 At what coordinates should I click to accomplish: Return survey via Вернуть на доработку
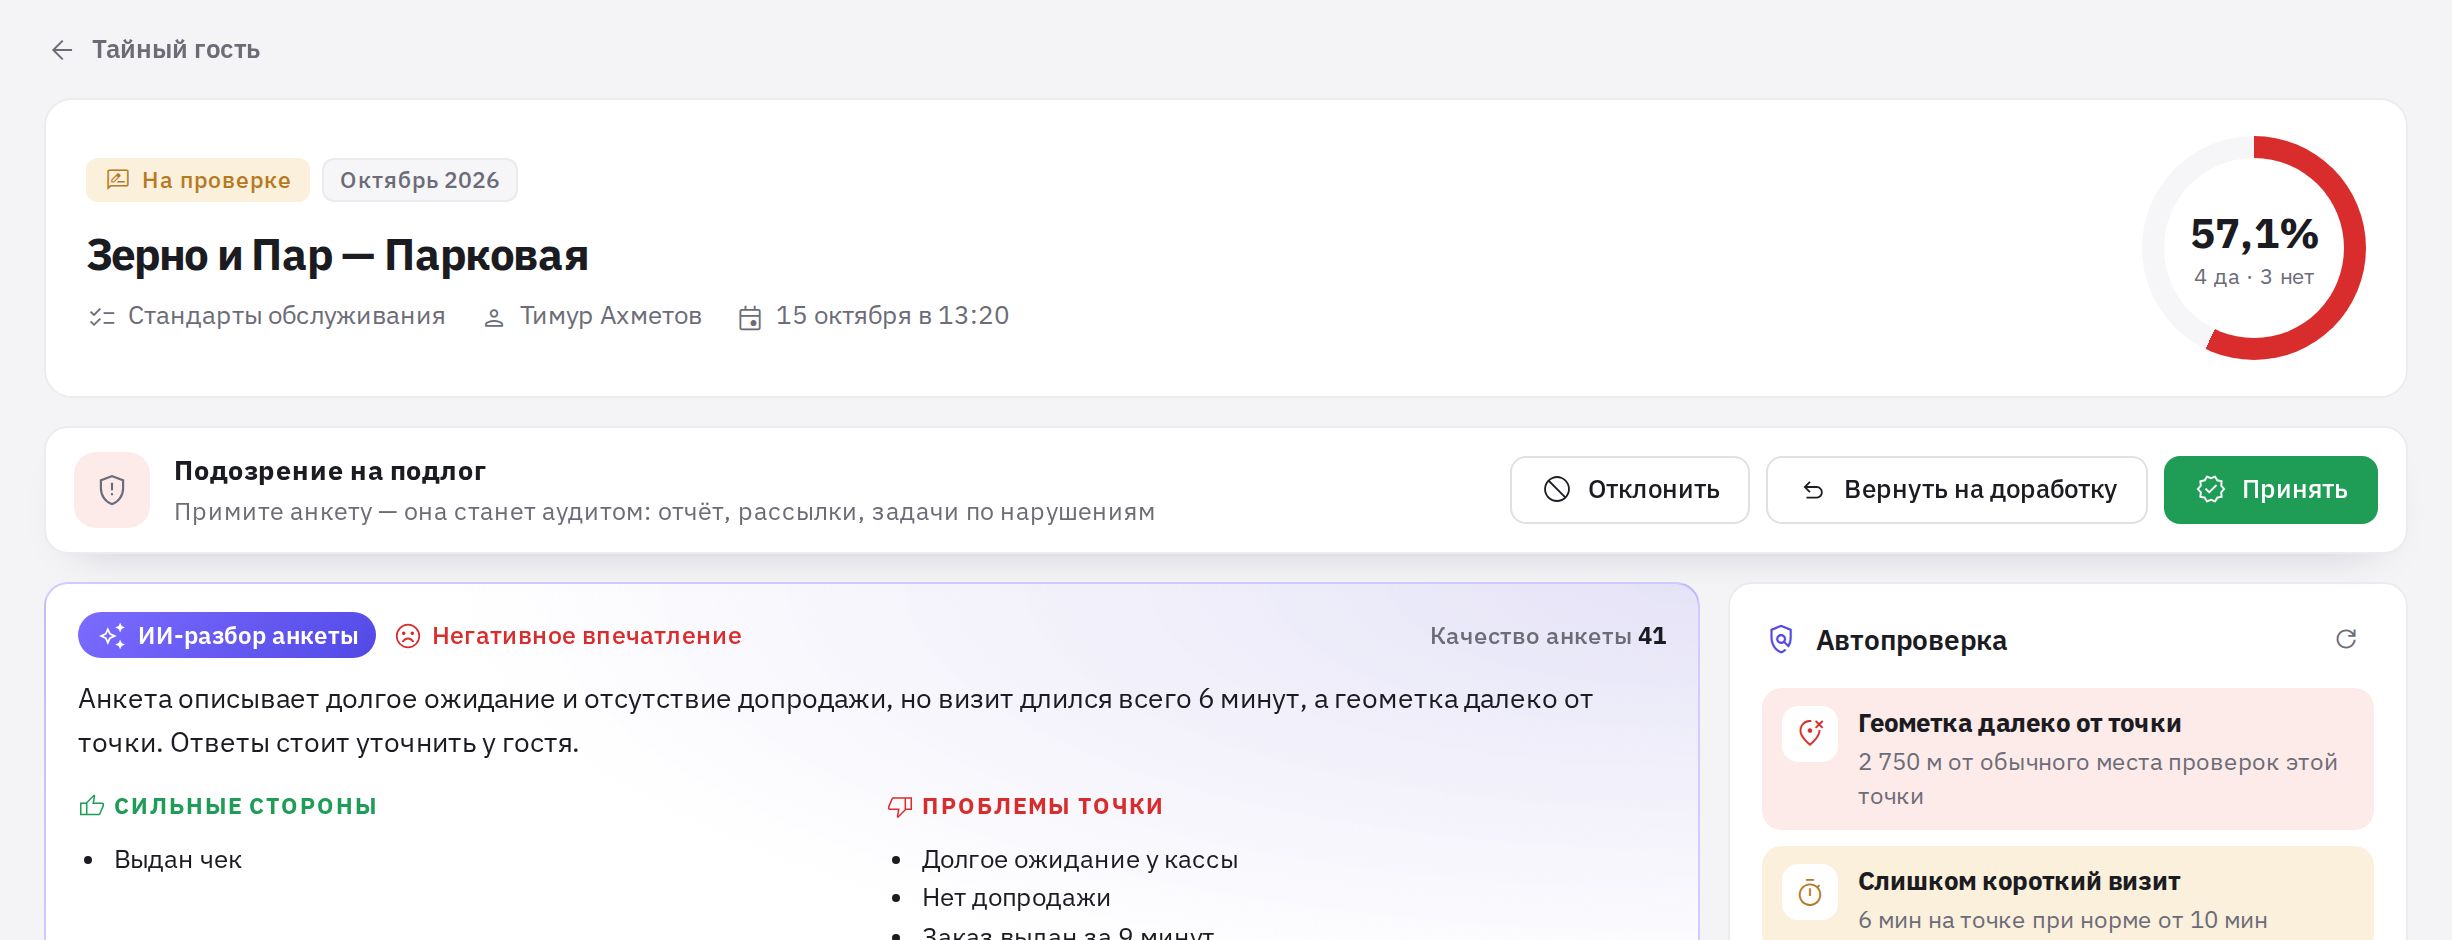pos(1957,490)
